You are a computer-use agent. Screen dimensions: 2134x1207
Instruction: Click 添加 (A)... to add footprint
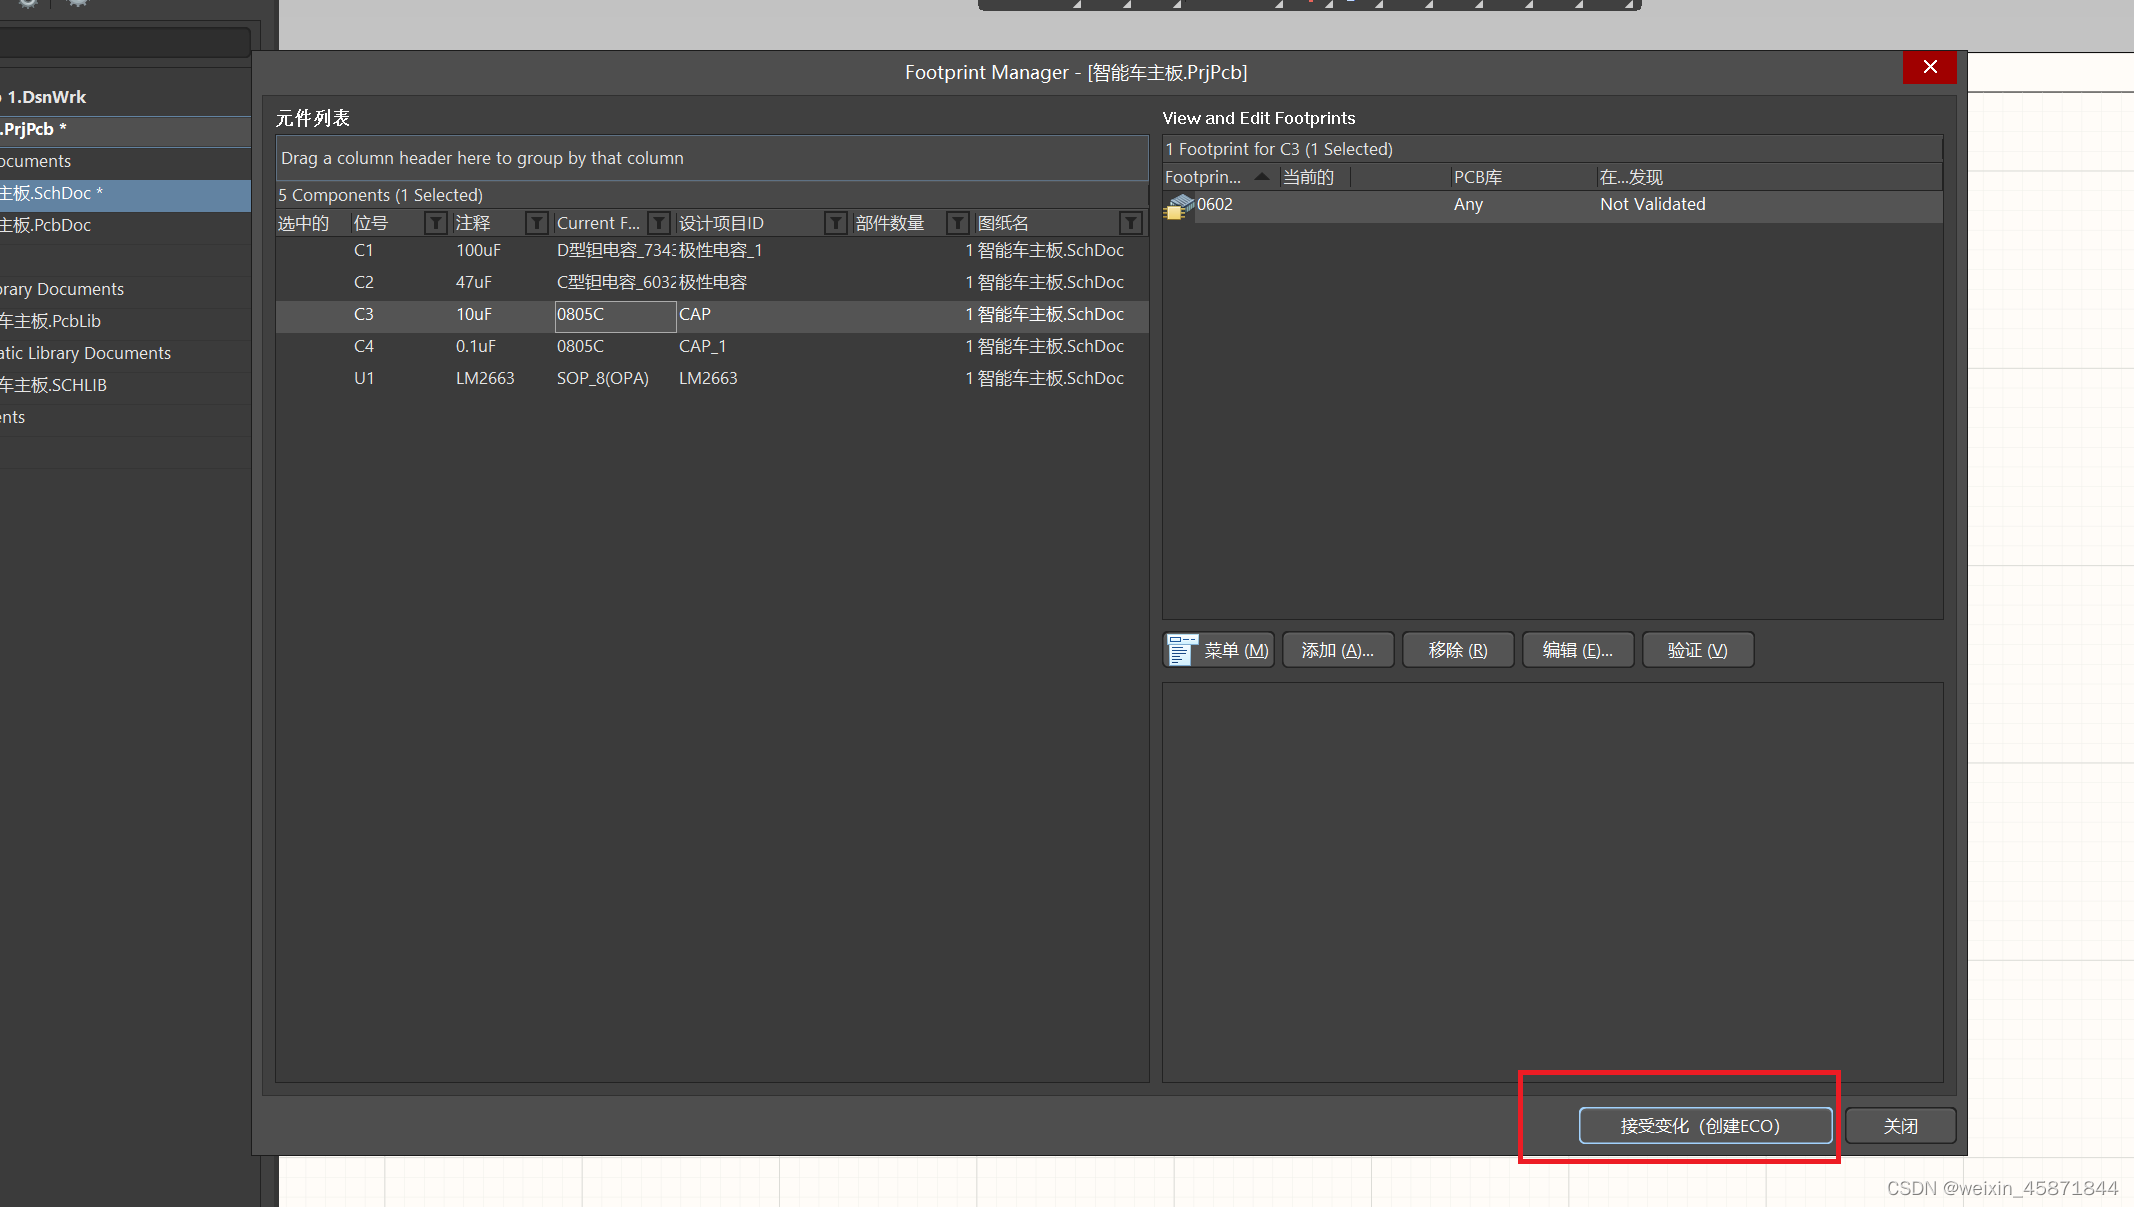click(1337, 650)
